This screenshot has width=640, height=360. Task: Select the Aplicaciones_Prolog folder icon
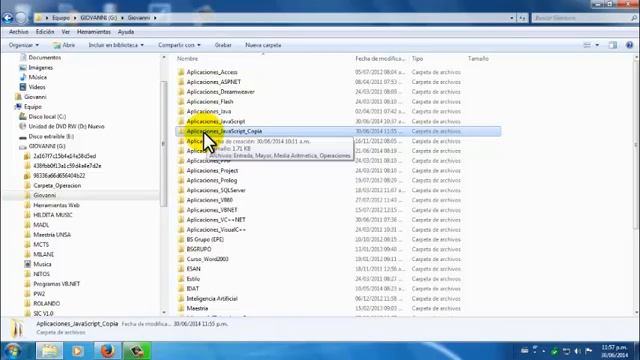pos(181,180)
